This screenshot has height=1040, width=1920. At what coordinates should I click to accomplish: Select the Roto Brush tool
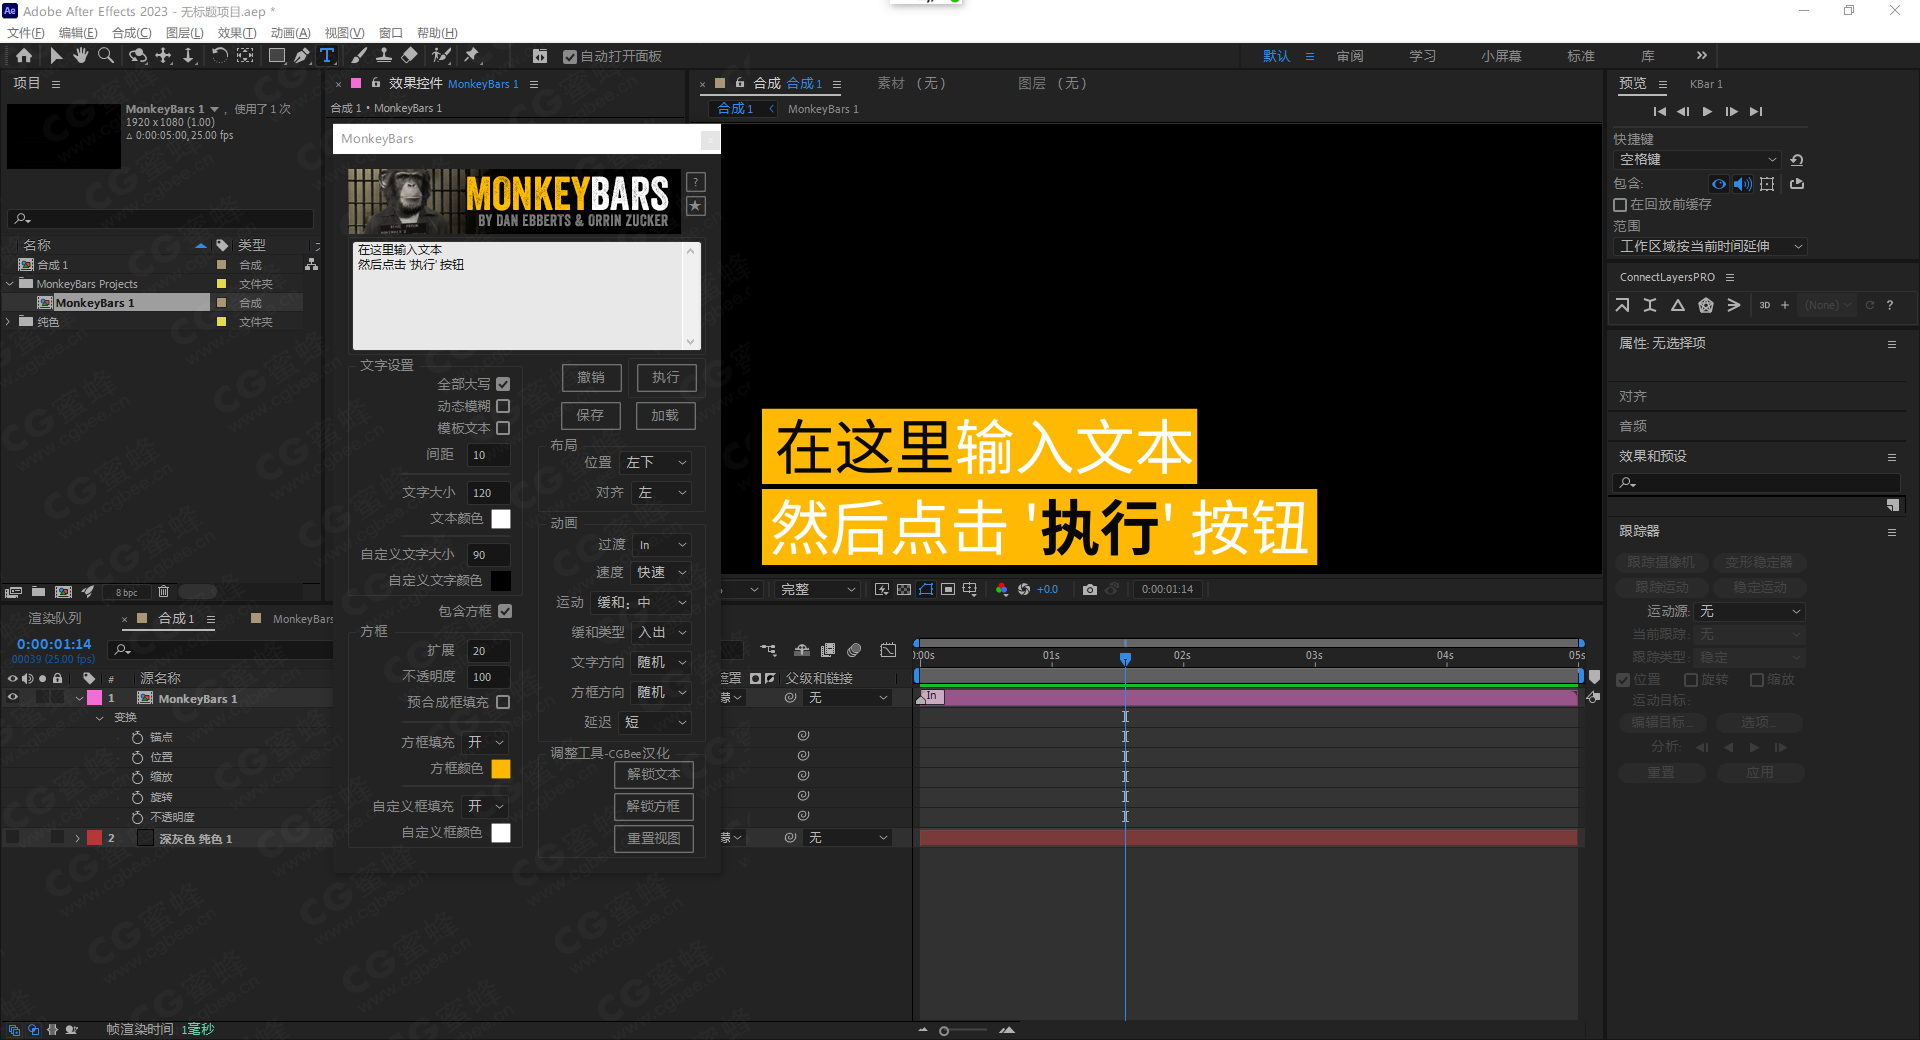click(x=441, y=56)
